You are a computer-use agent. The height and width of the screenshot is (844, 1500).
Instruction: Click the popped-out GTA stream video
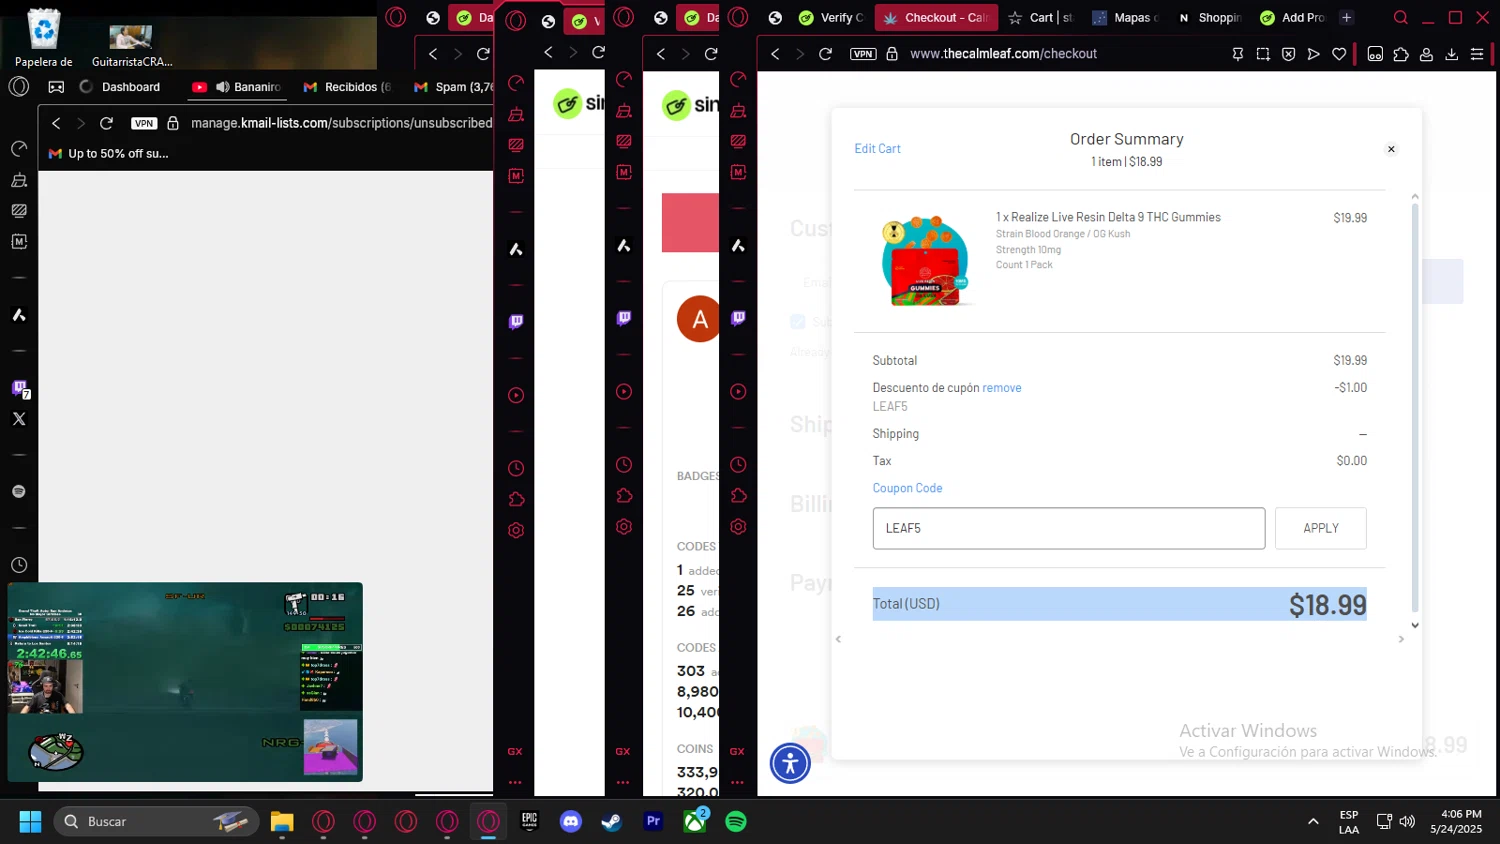(x=185, y=682)
